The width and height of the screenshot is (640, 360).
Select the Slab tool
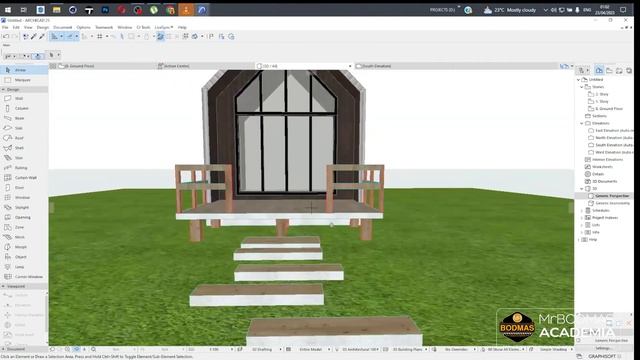pyautogui.click(x=24, y=128)
